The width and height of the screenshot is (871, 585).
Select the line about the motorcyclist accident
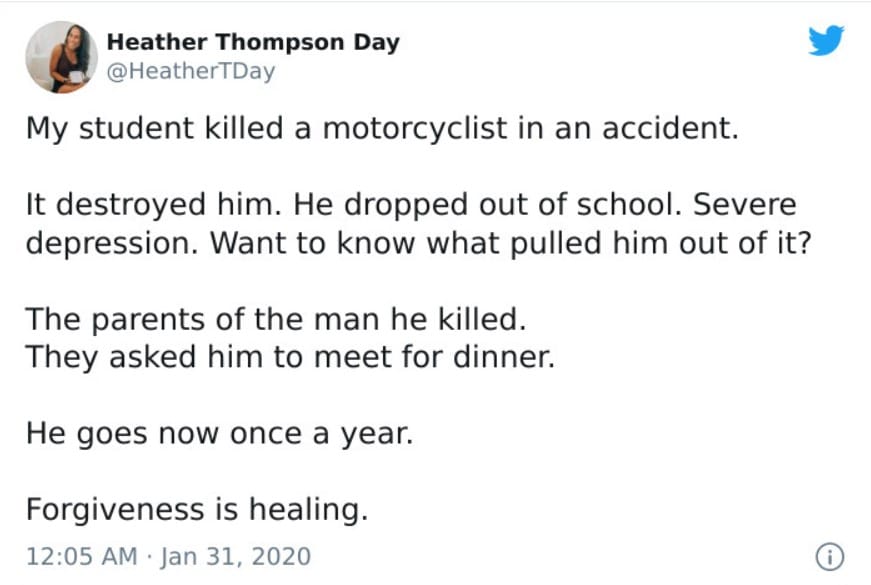382,128
